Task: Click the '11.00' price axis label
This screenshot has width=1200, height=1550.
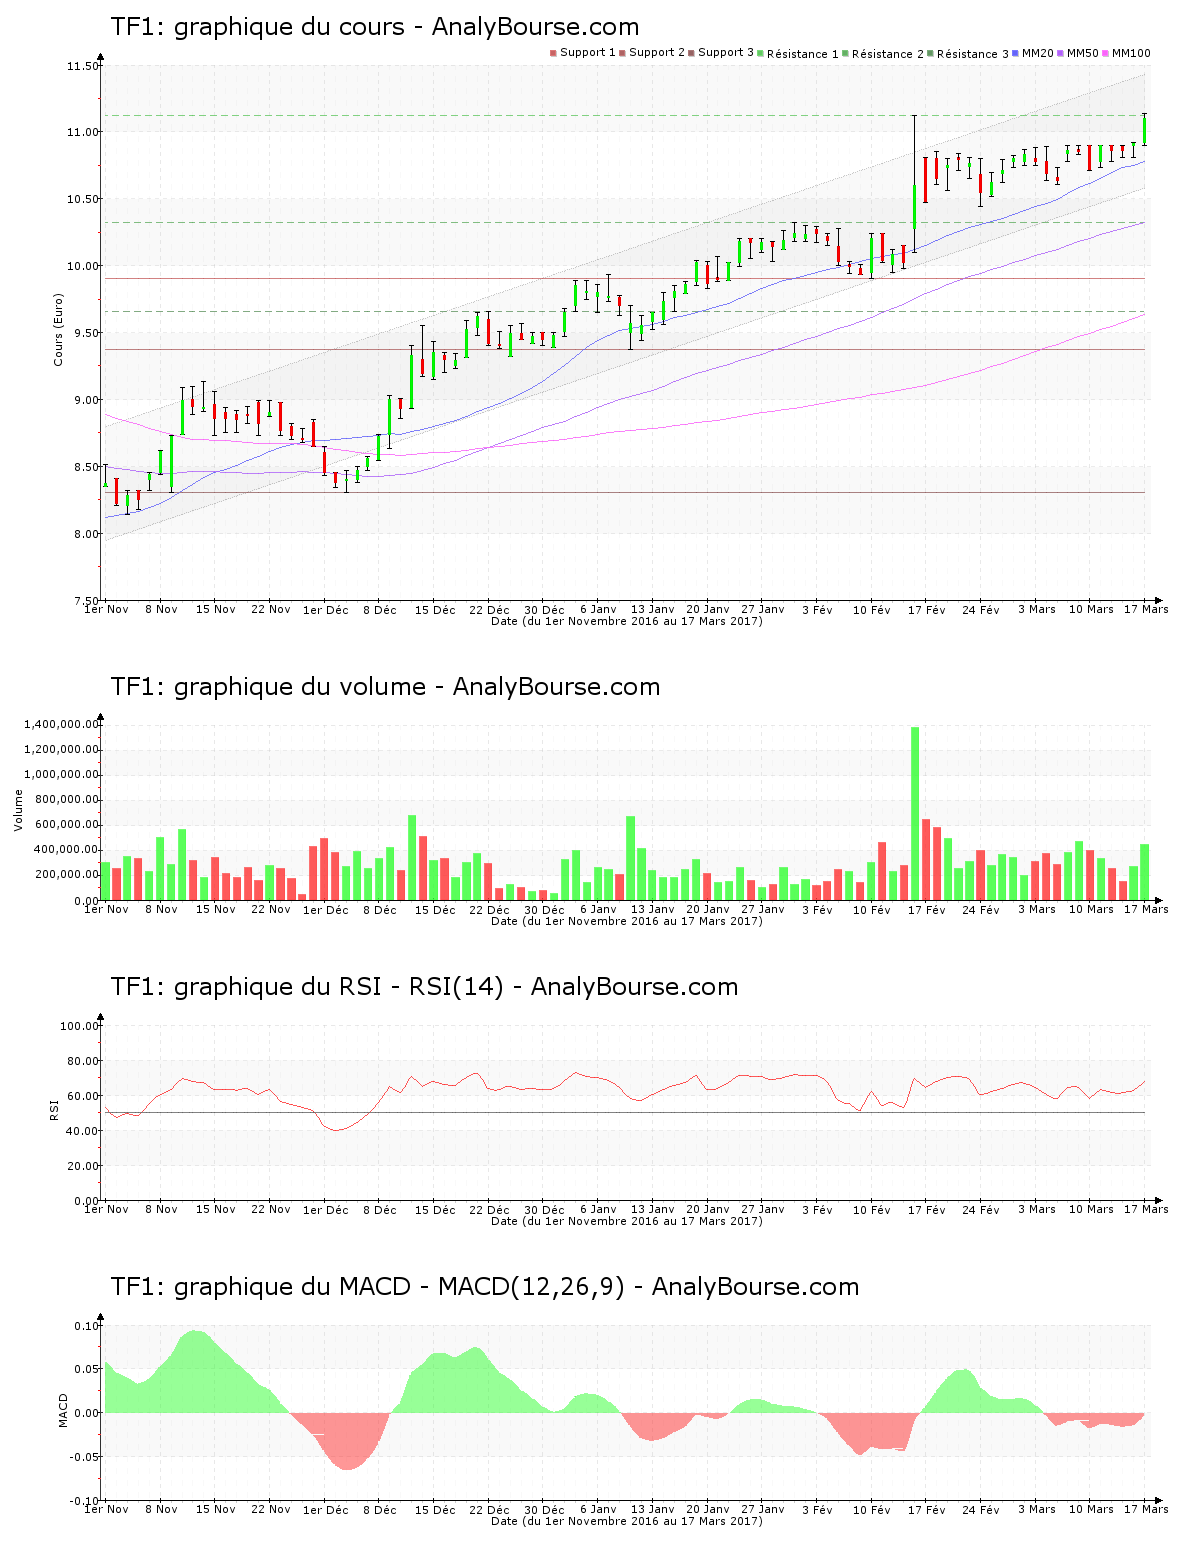Action: click(83, 132)
